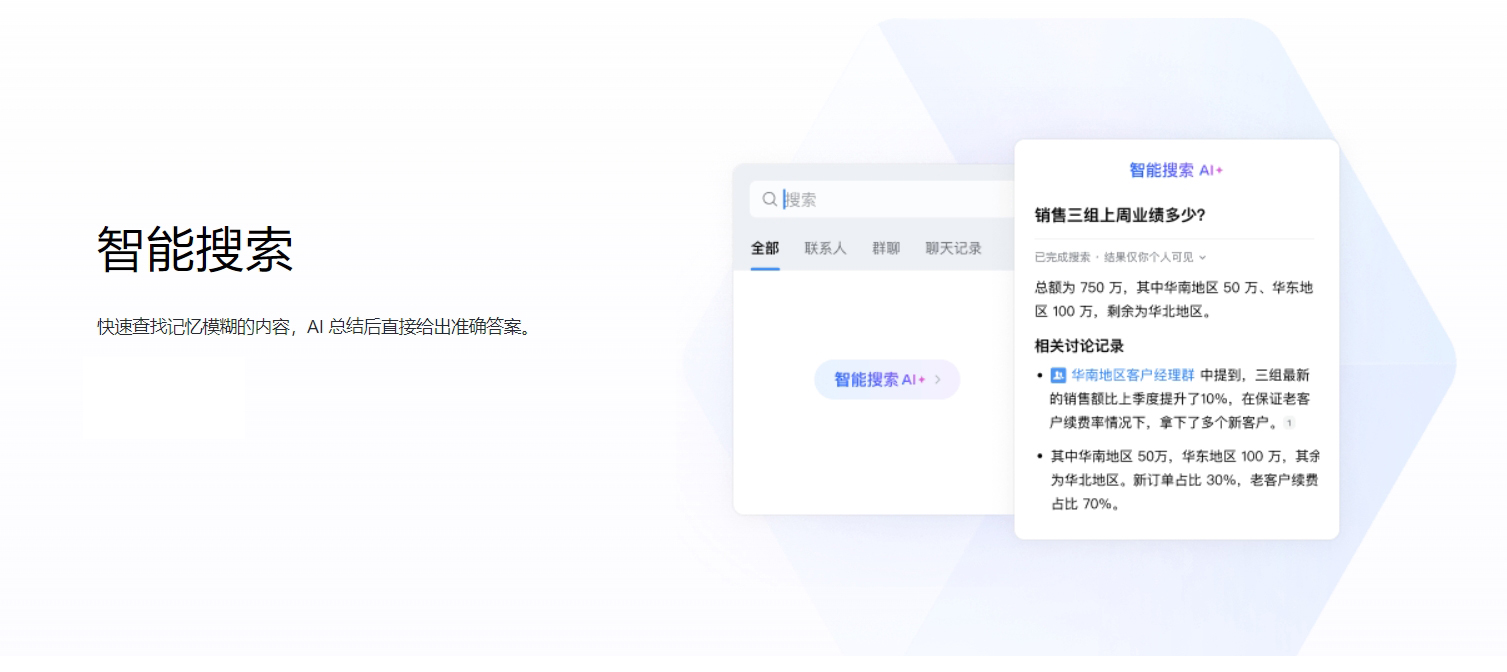1507x672 pixels.
Task: Switch to the 全部 tab
Action: (x=765, y=248)
